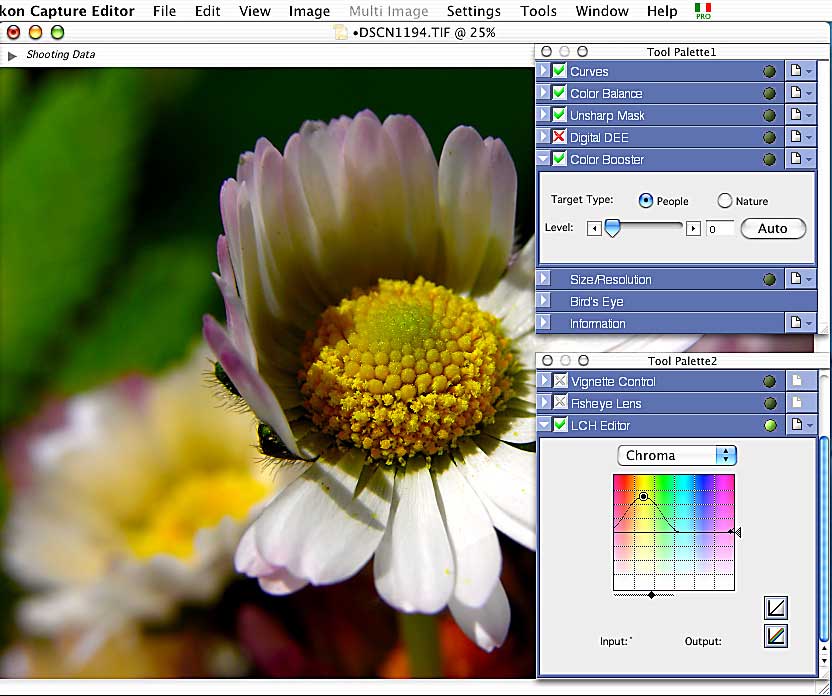Screen dimensions: 832x696
Task: Disable the Unsharp Mask checkbox
Action: 559,115
